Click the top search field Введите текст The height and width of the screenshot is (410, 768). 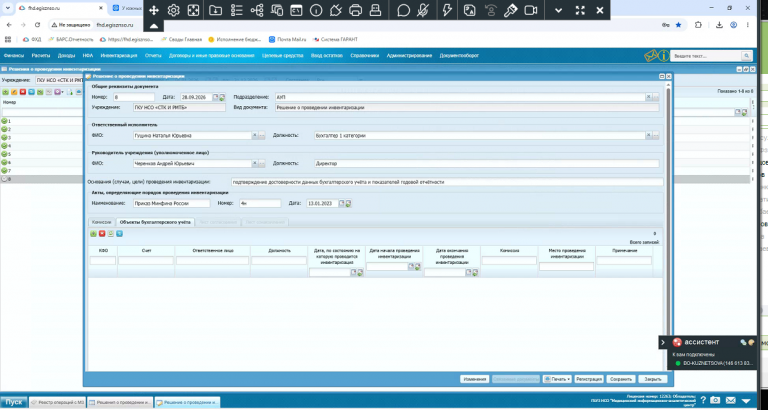(706, 56)
